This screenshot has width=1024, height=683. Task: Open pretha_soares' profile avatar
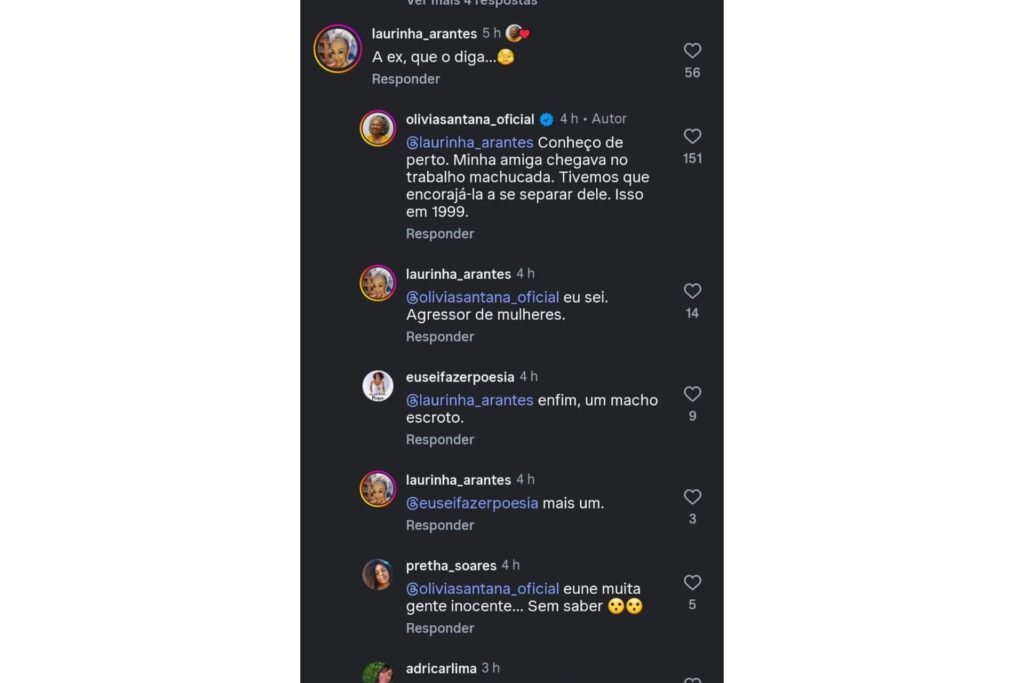coord(378,575)
